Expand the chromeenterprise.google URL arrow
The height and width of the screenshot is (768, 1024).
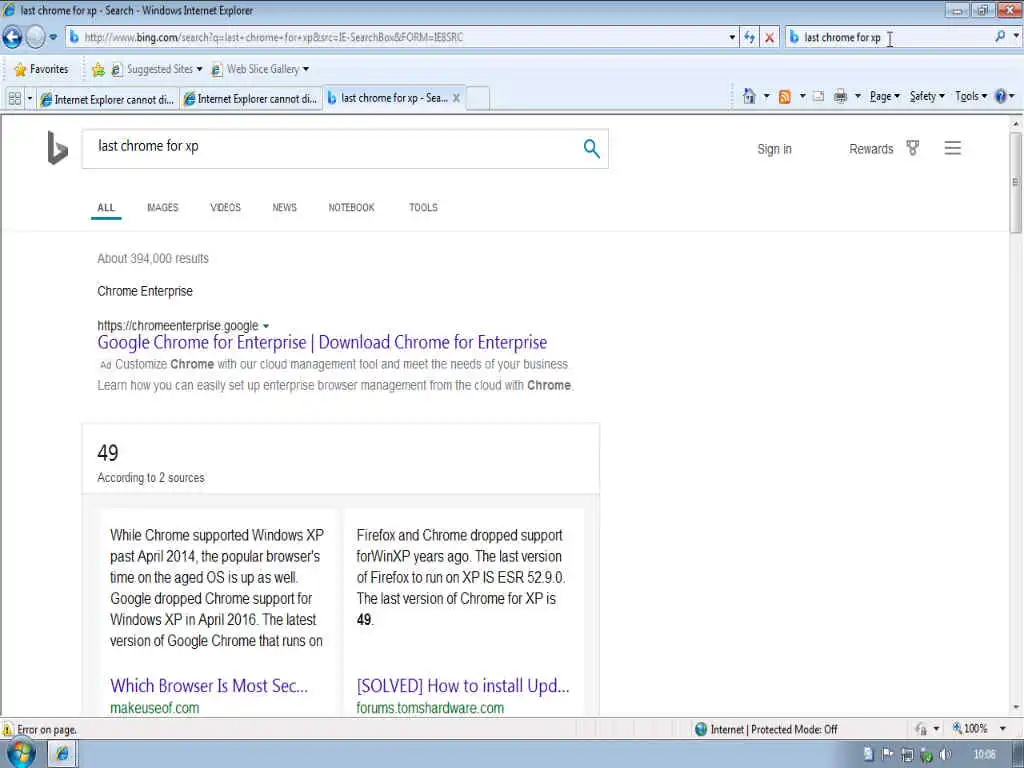(x=266, y=326)
